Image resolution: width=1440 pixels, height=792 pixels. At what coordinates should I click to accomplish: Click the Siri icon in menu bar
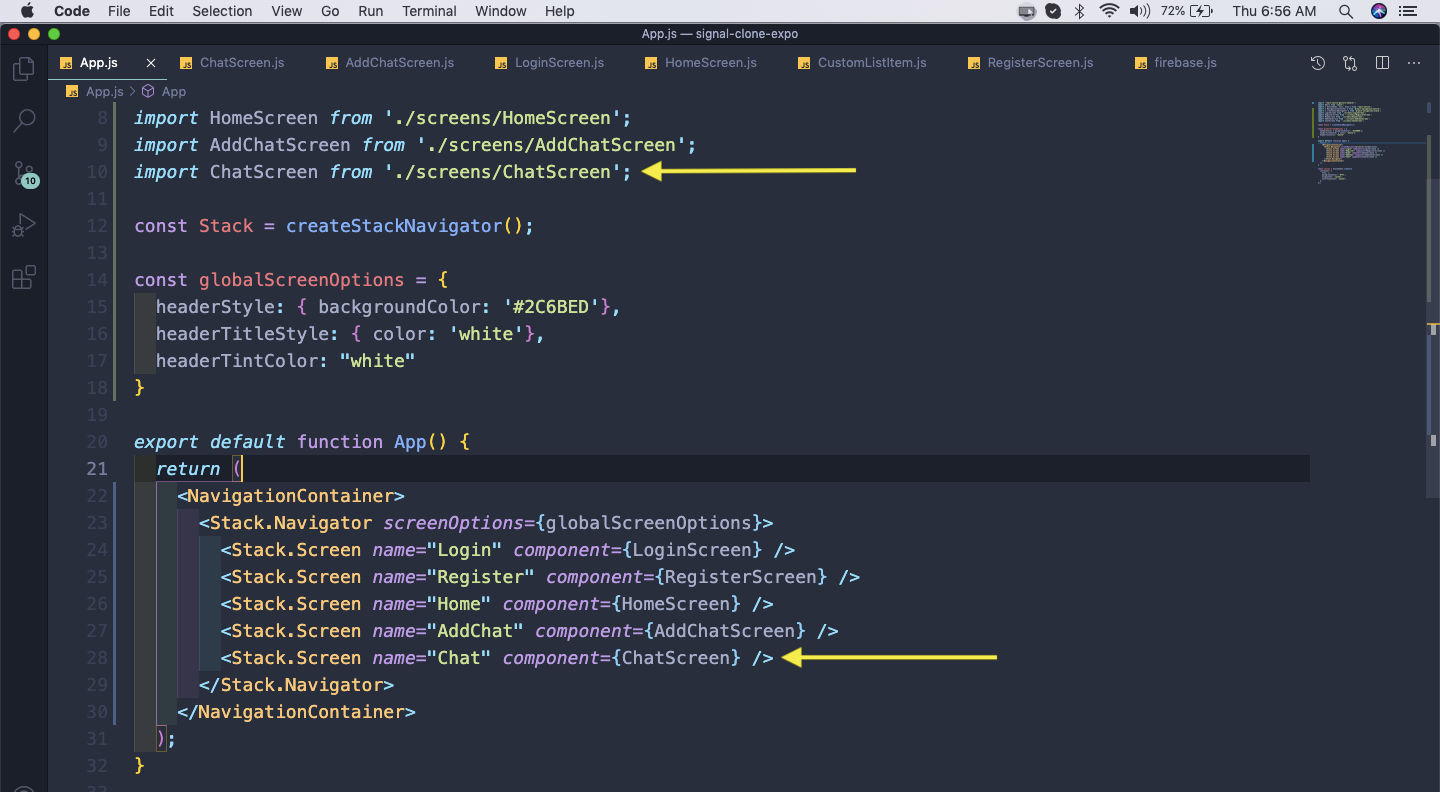coord(1379,11)
